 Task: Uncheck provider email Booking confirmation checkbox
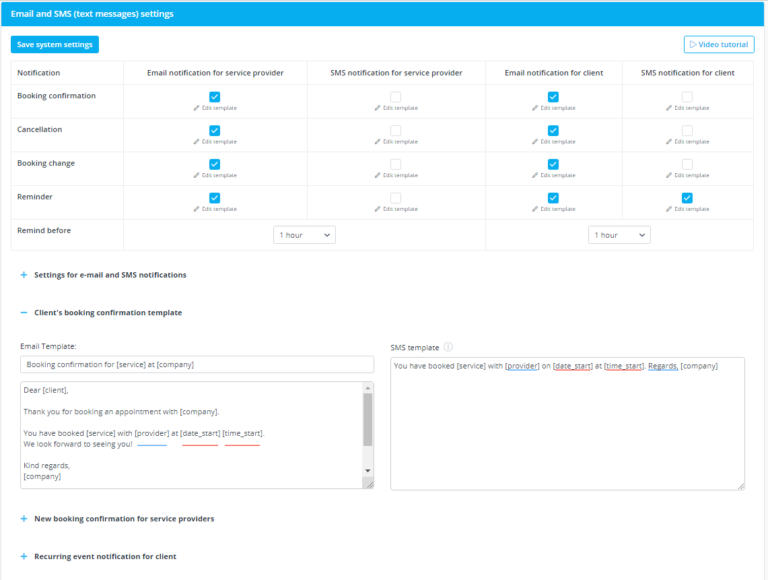[x=215, y=97]
